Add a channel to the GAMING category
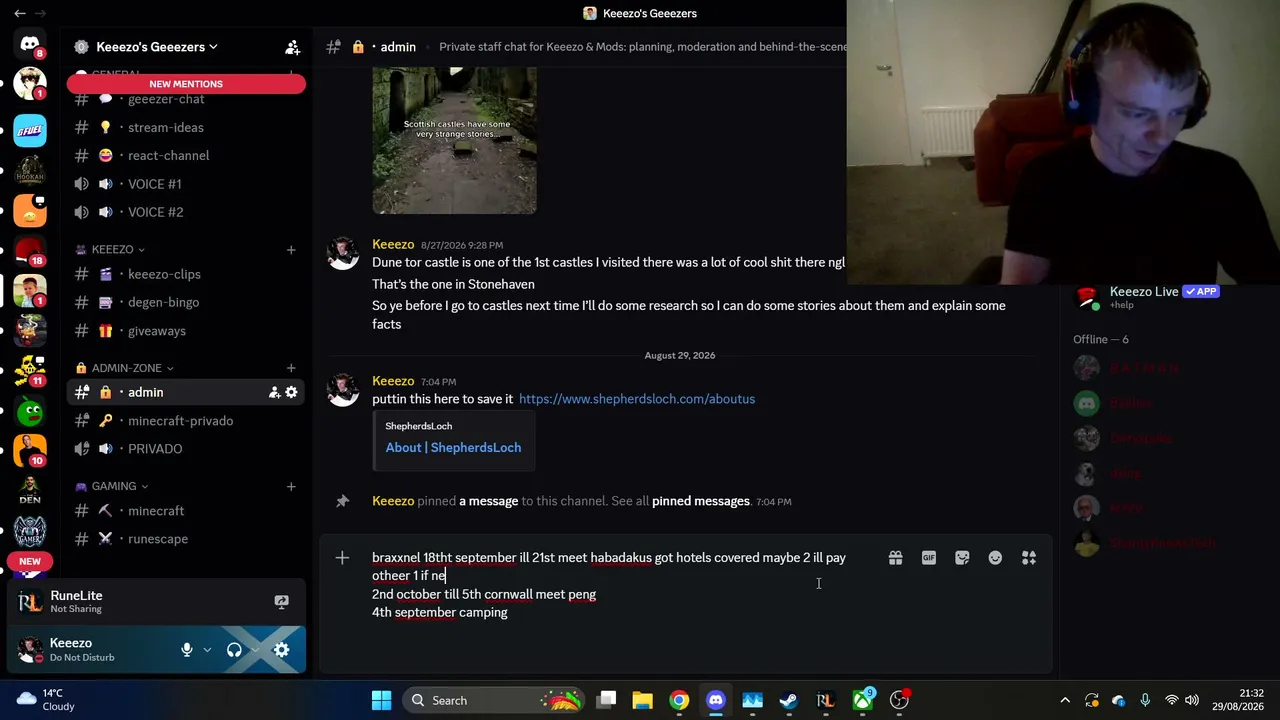The height and width of the screenshot is (720, 1280). point(291,487)
